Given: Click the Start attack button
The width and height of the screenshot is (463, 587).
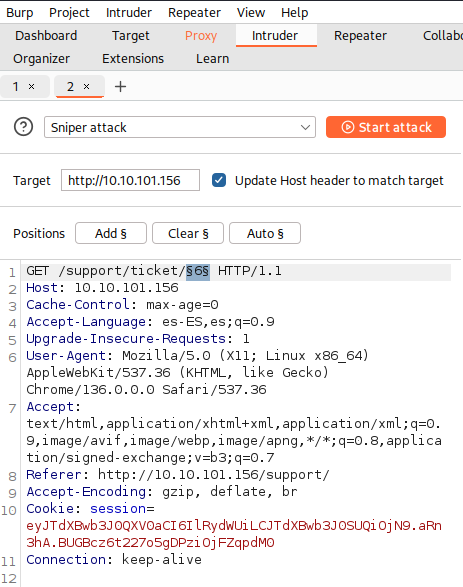Looking at the screenshot, I should [386, 127].
